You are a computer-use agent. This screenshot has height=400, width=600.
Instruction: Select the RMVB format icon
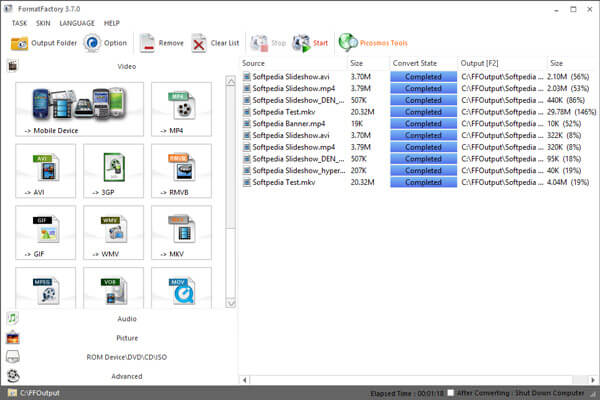[181, 171]
